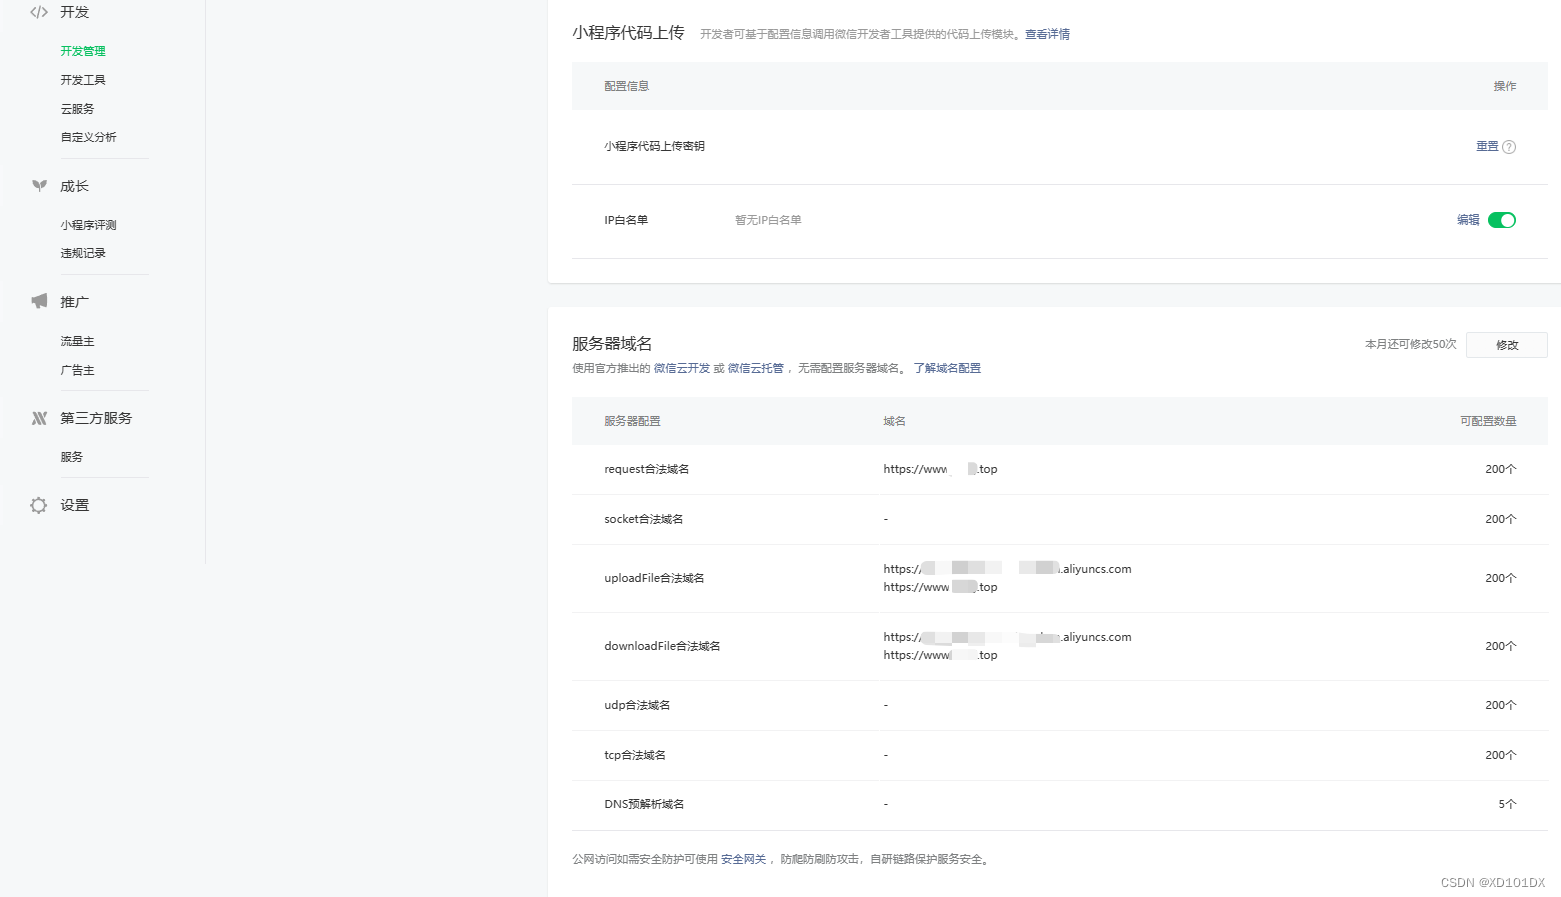Open 了解域名配置 link

point(947,368)
